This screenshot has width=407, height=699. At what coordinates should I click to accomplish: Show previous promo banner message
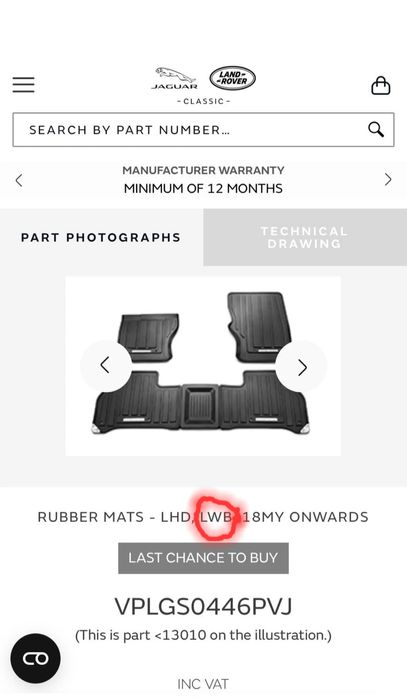click(x=19, y=181)
